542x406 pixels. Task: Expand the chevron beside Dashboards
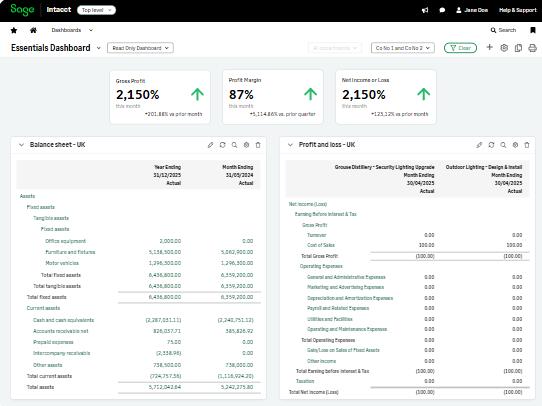pos(91,30)
